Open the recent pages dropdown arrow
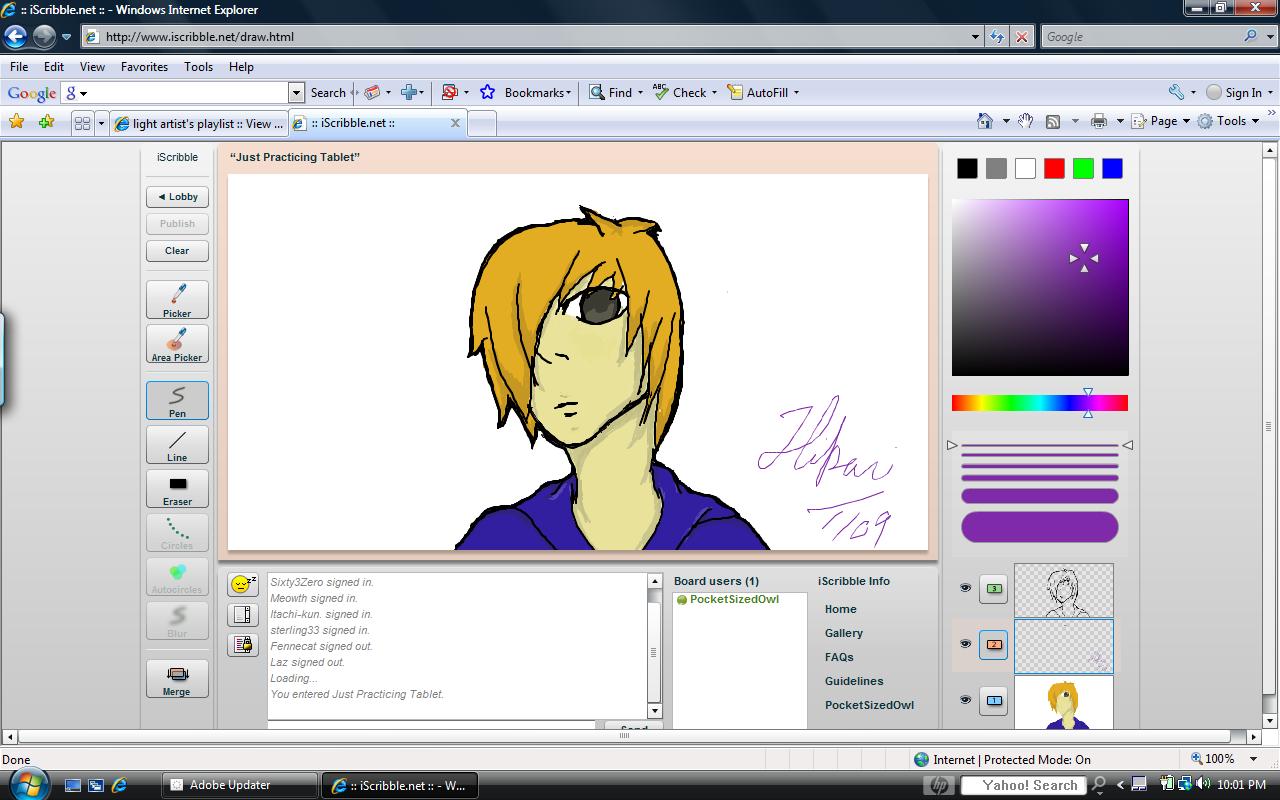Image resolution: width=1280 pixels, height=800 pixels. (x=67, y=37)
